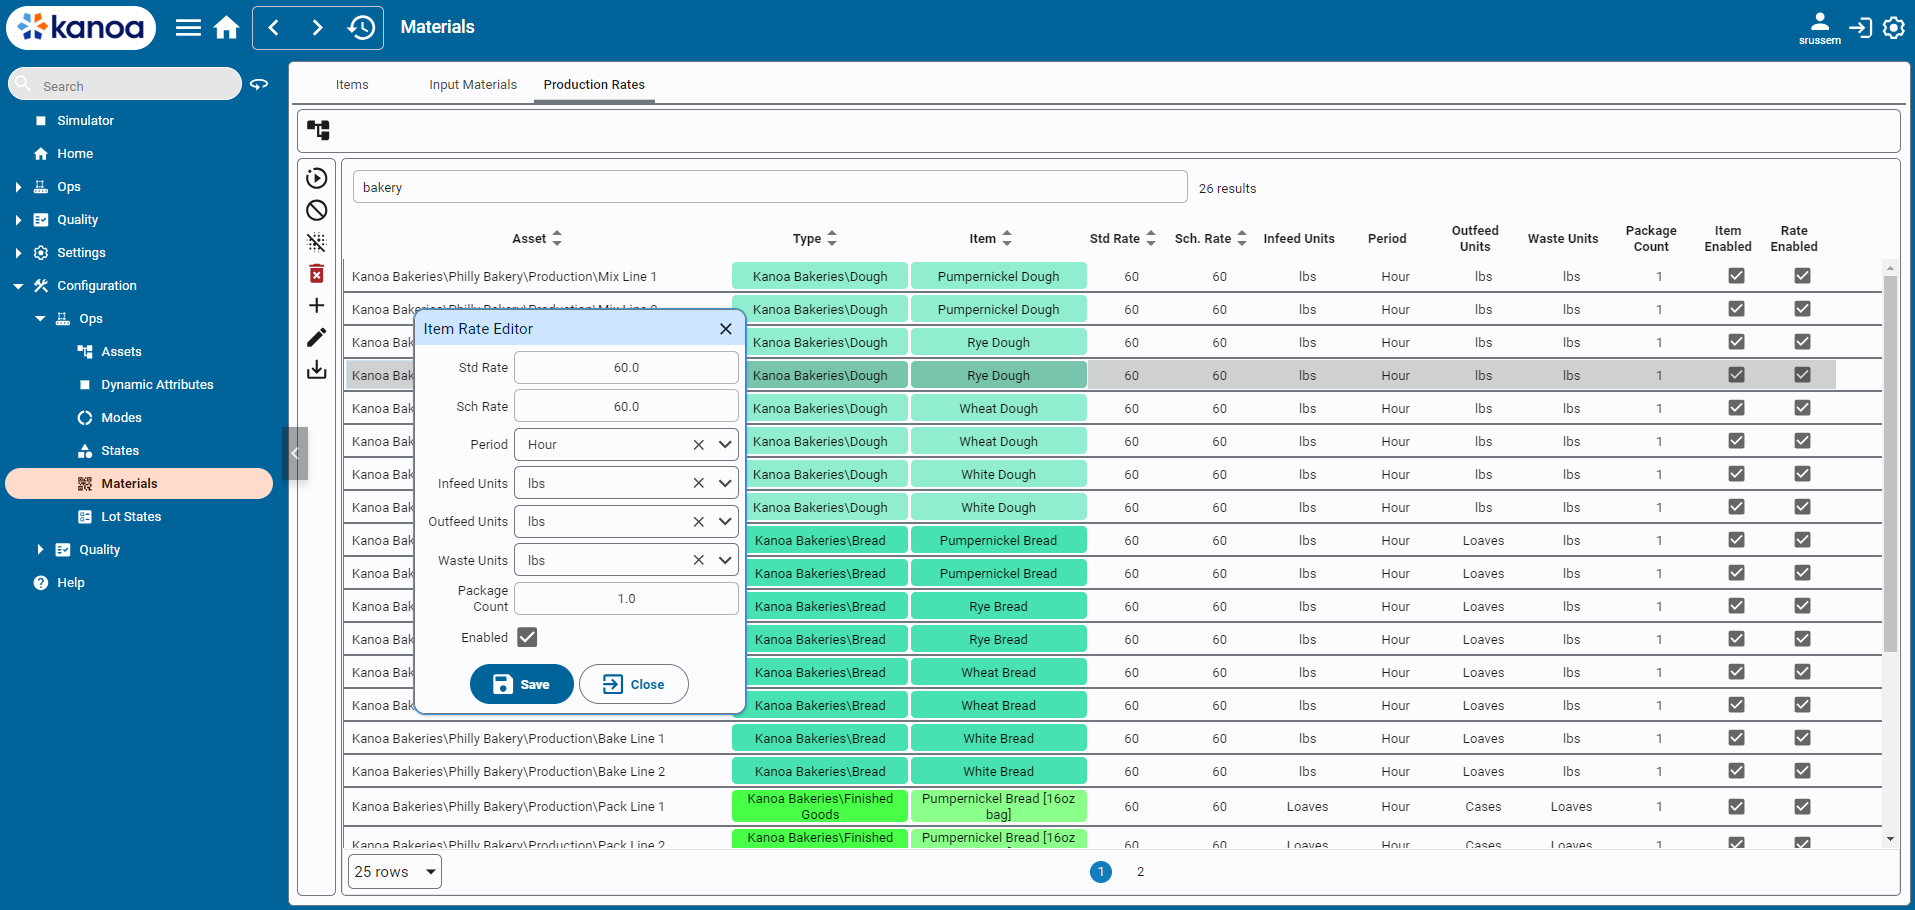Expand the top-level Quality sidebar node
The image size is (1915, 910).
[x=18, y=220]
